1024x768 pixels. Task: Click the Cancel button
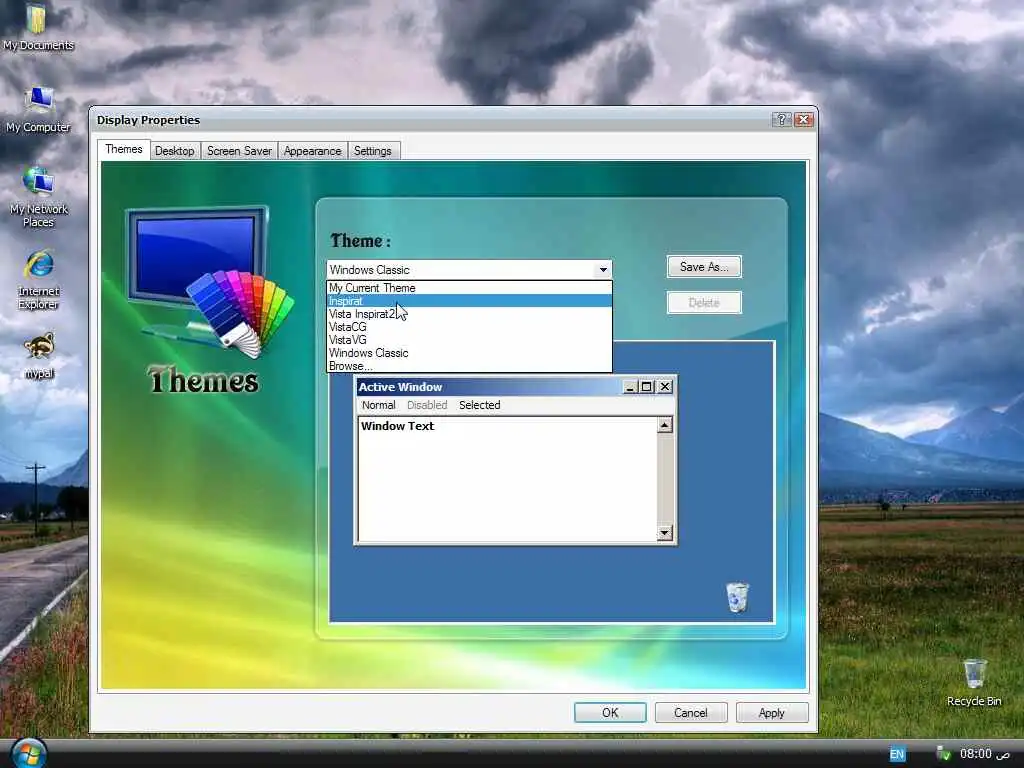pos(690,712)
